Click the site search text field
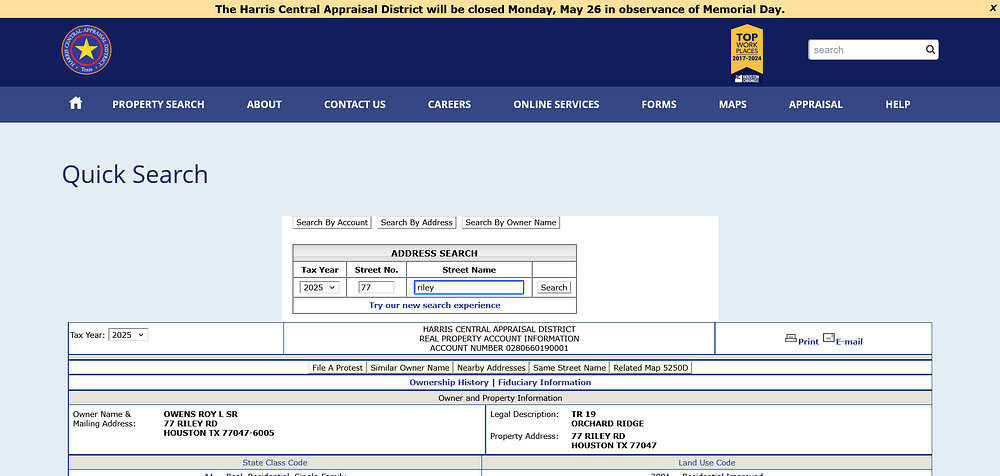 [865, 50]
